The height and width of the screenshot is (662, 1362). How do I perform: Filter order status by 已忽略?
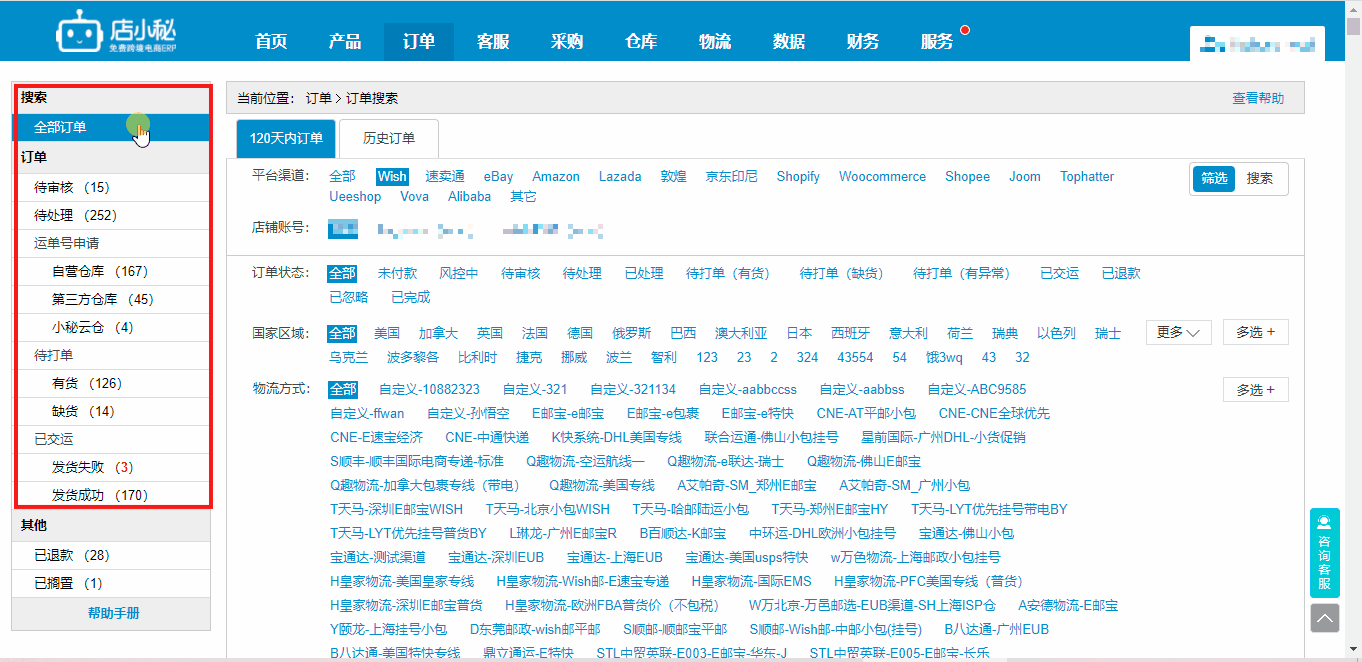(348, 297)
